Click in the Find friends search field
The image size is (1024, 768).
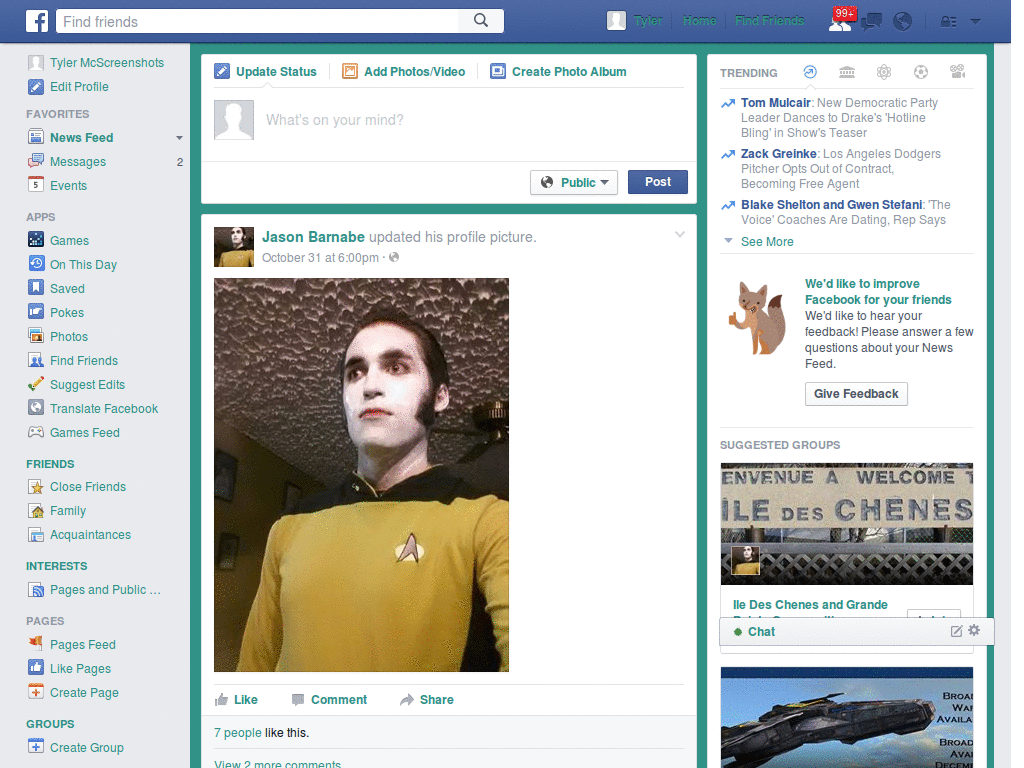[x=257, y=22]
